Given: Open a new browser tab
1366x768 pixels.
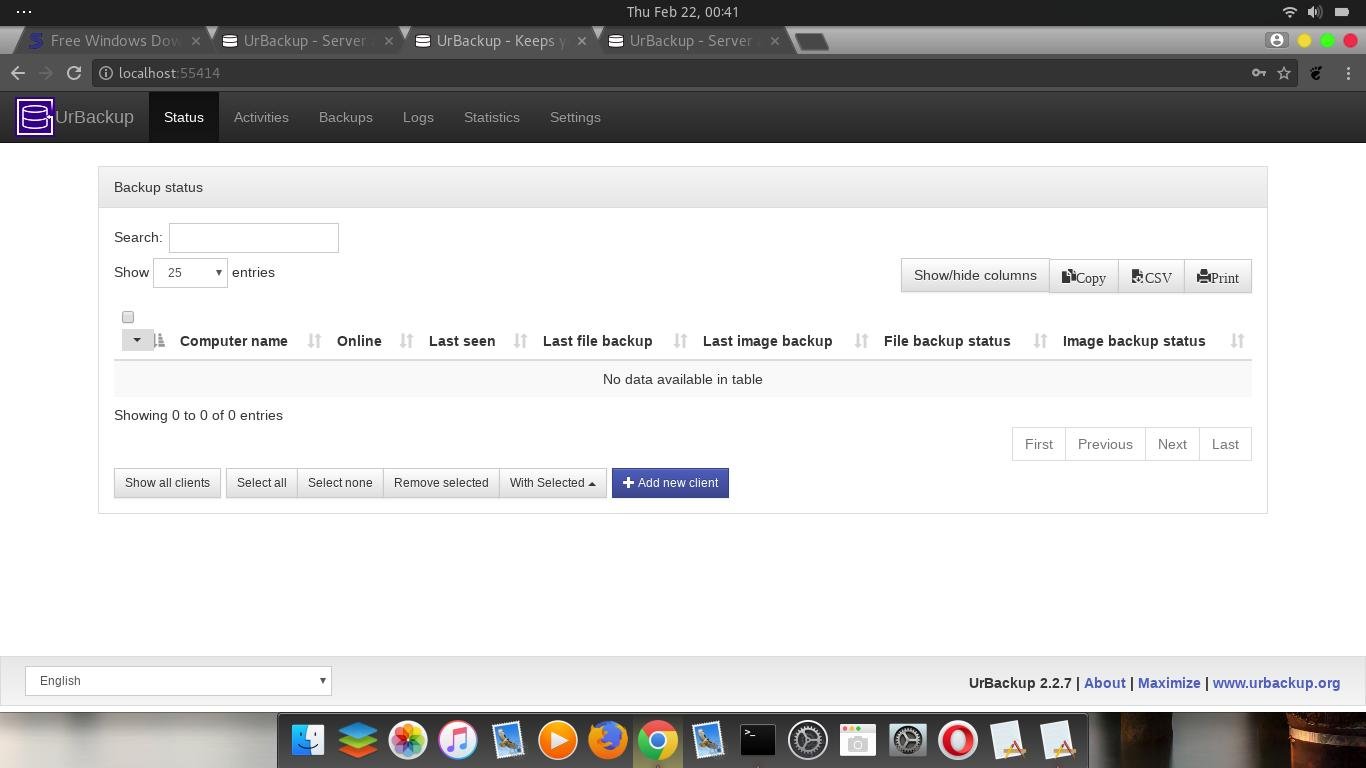Looking at the screenshot, I should (x=812, y=41).
